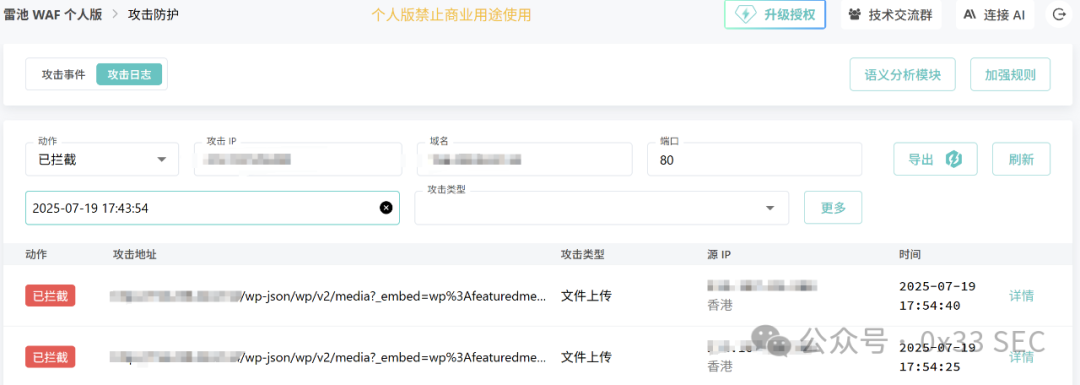The height and width of the screenshot is (385, 1080).
Task: Click the 攻击地址 column header
Action: click(x=135, y=254)
